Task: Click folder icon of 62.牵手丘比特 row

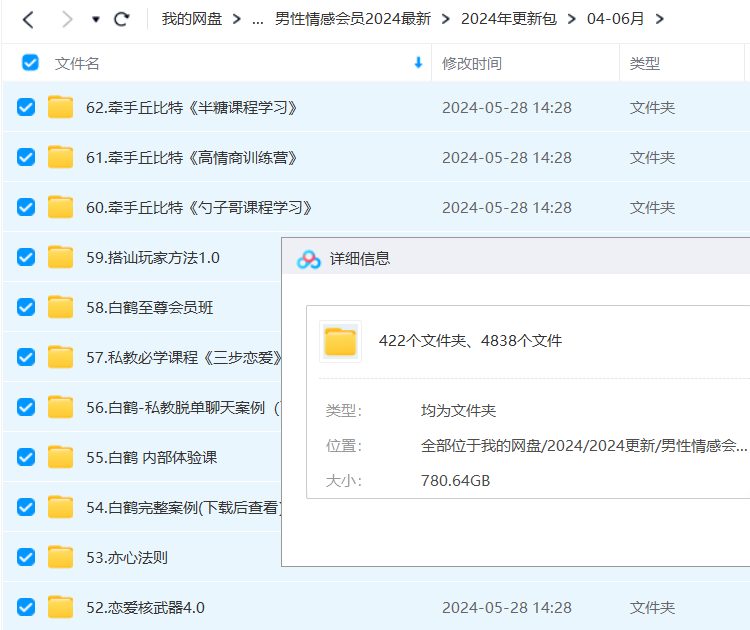Action: click(60, 107)
